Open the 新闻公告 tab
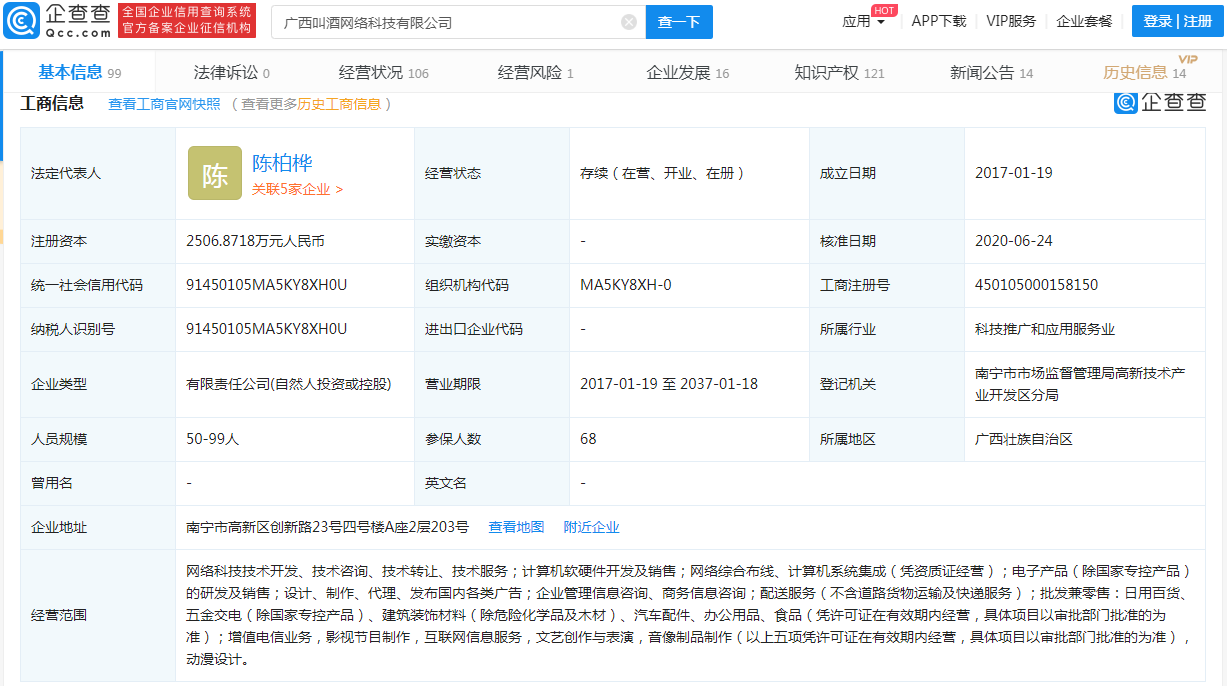1227x686 pixels. 992,72
